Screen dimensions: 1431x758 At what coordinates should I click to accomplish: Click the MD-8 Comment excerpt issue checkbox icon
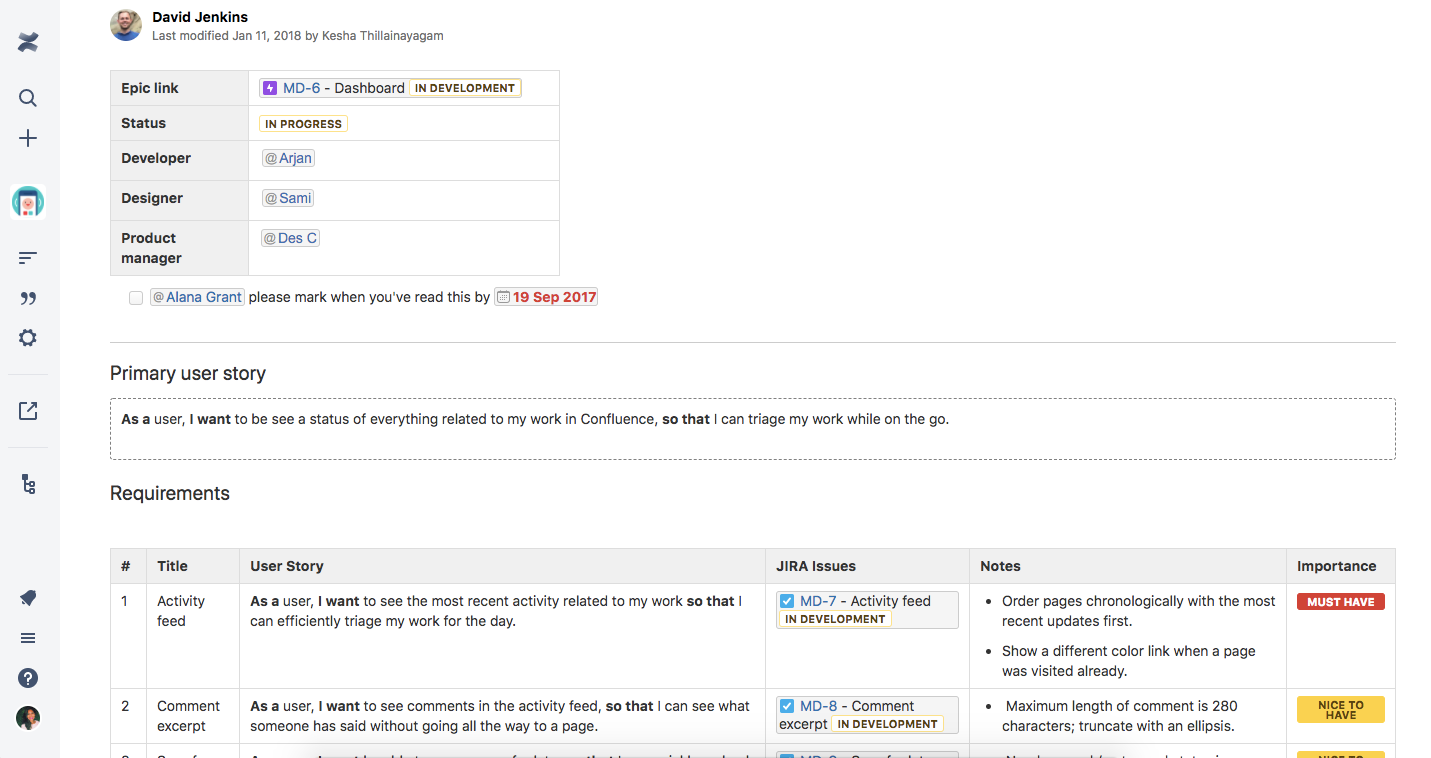coord(787,706)
